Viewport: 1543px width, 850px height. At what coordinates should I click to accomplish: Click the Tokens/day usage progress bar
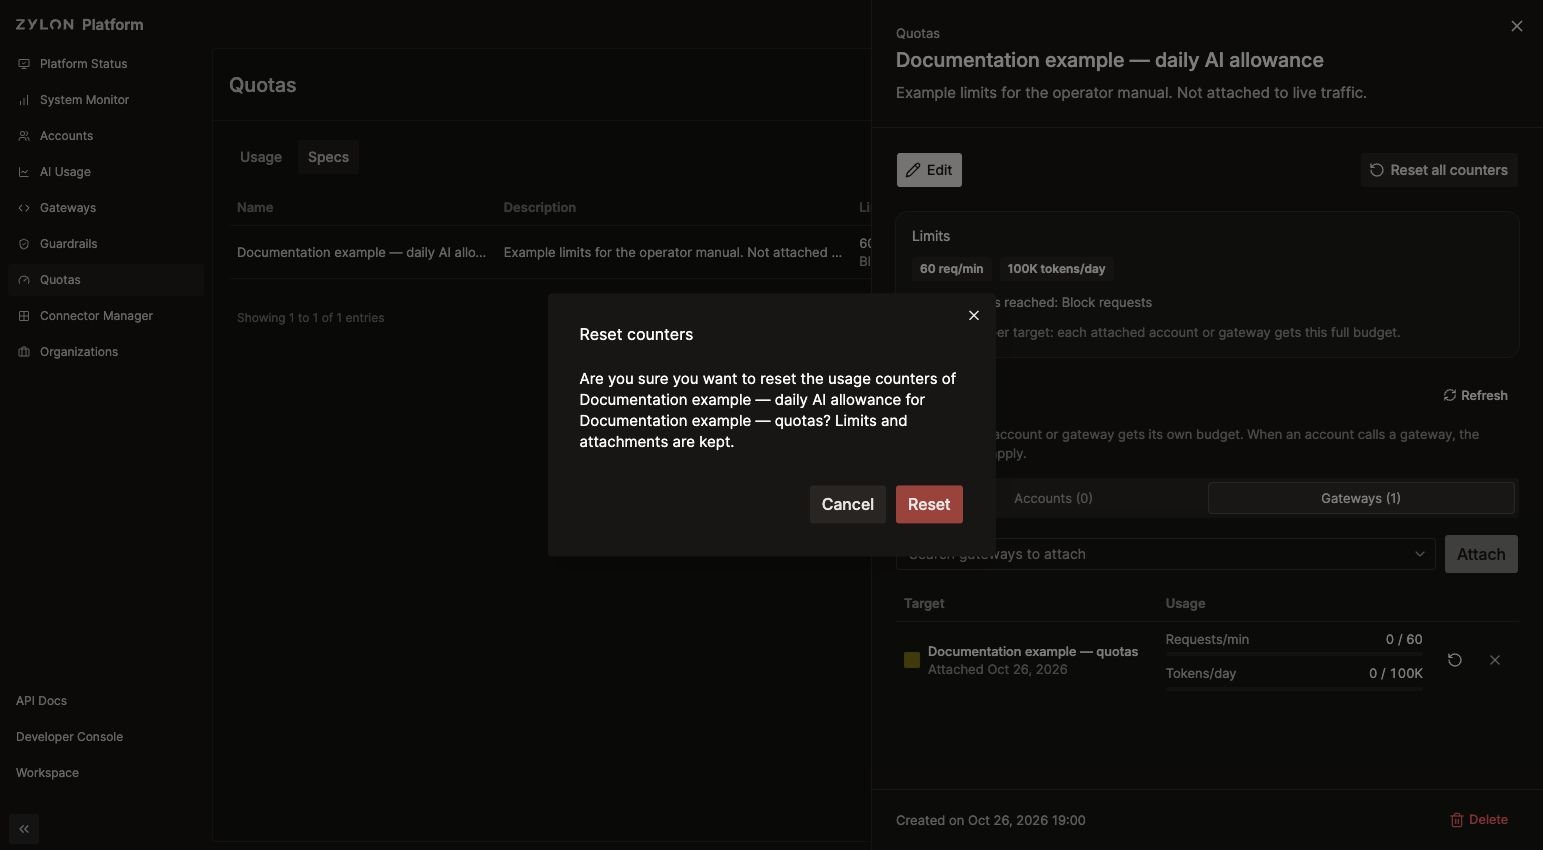1293,688
